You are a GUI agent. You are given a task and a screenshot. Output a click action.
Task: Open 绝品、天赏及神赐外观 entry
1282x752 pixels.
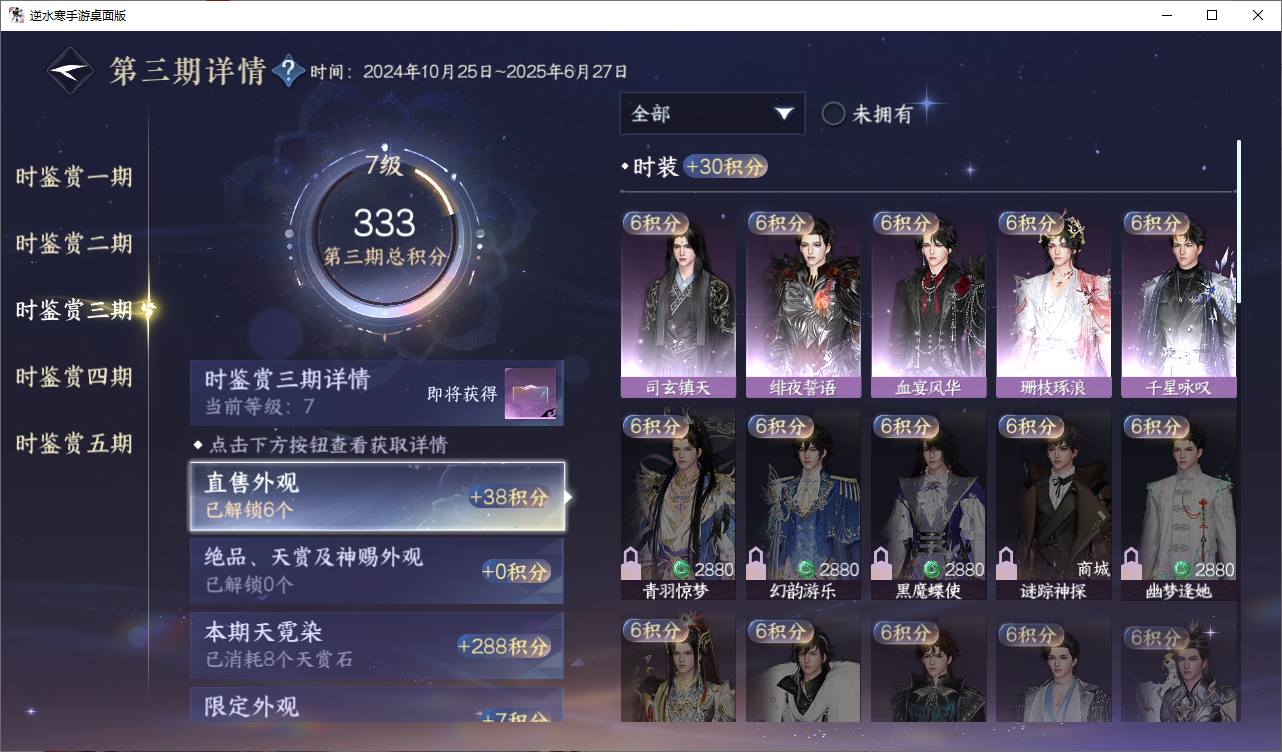377,571
